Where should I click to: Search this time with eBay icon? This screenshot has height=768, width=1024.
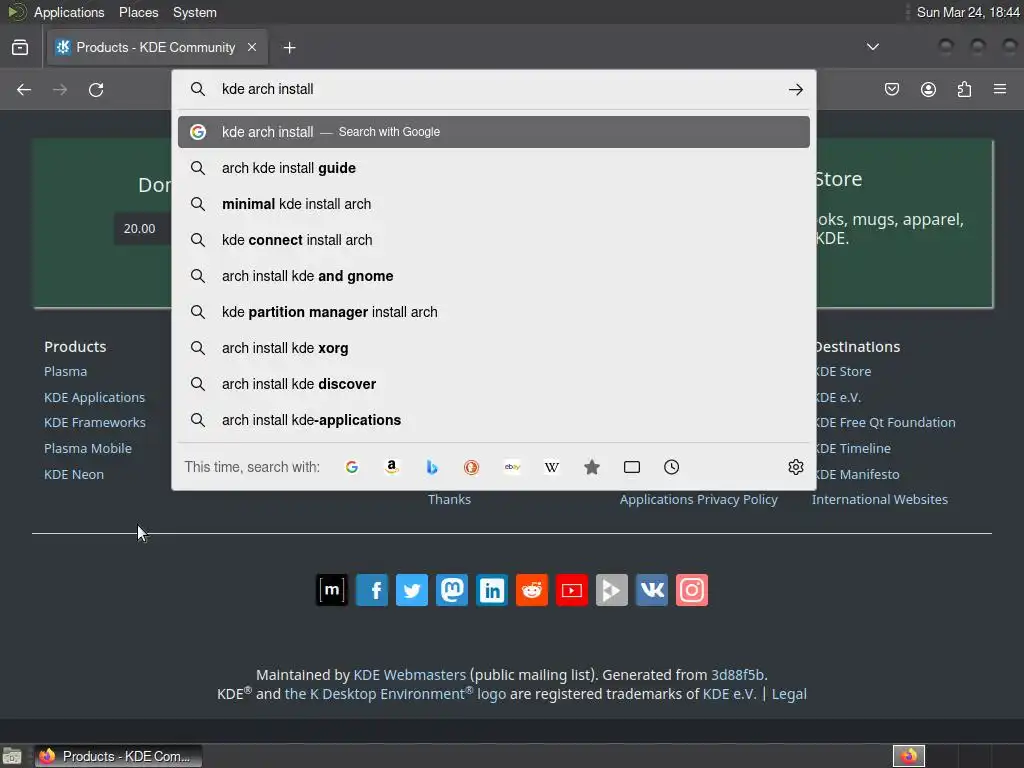pyautogui.click(x=512, y=467)
